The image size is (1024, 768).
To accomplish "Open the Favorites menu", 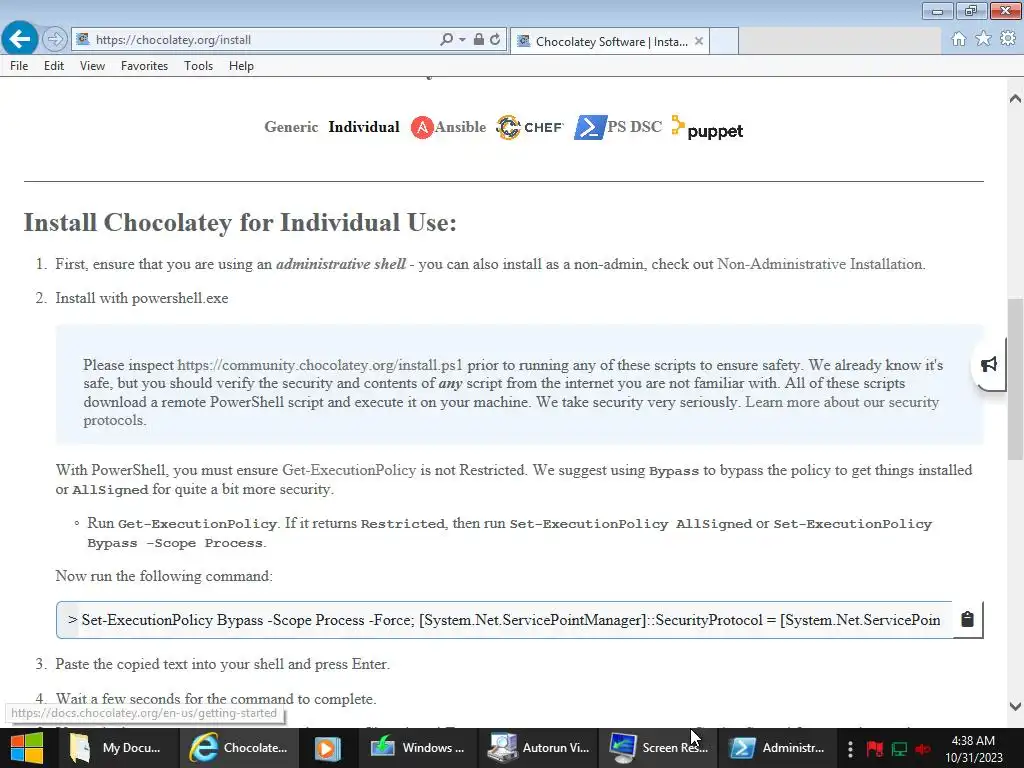I will [144, 66].
